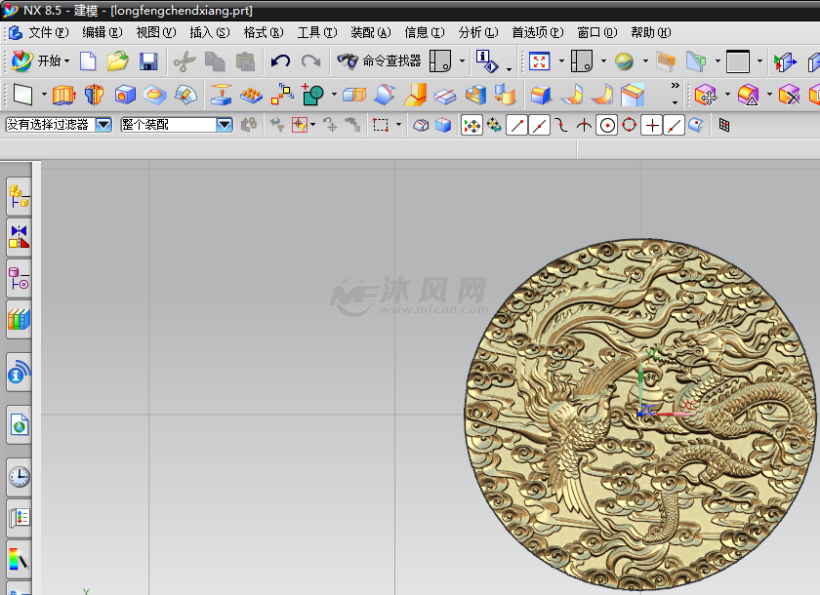This screenshot has width=820, height=595.
Task: Select the Extrude tool
Action: click(64, 95)
